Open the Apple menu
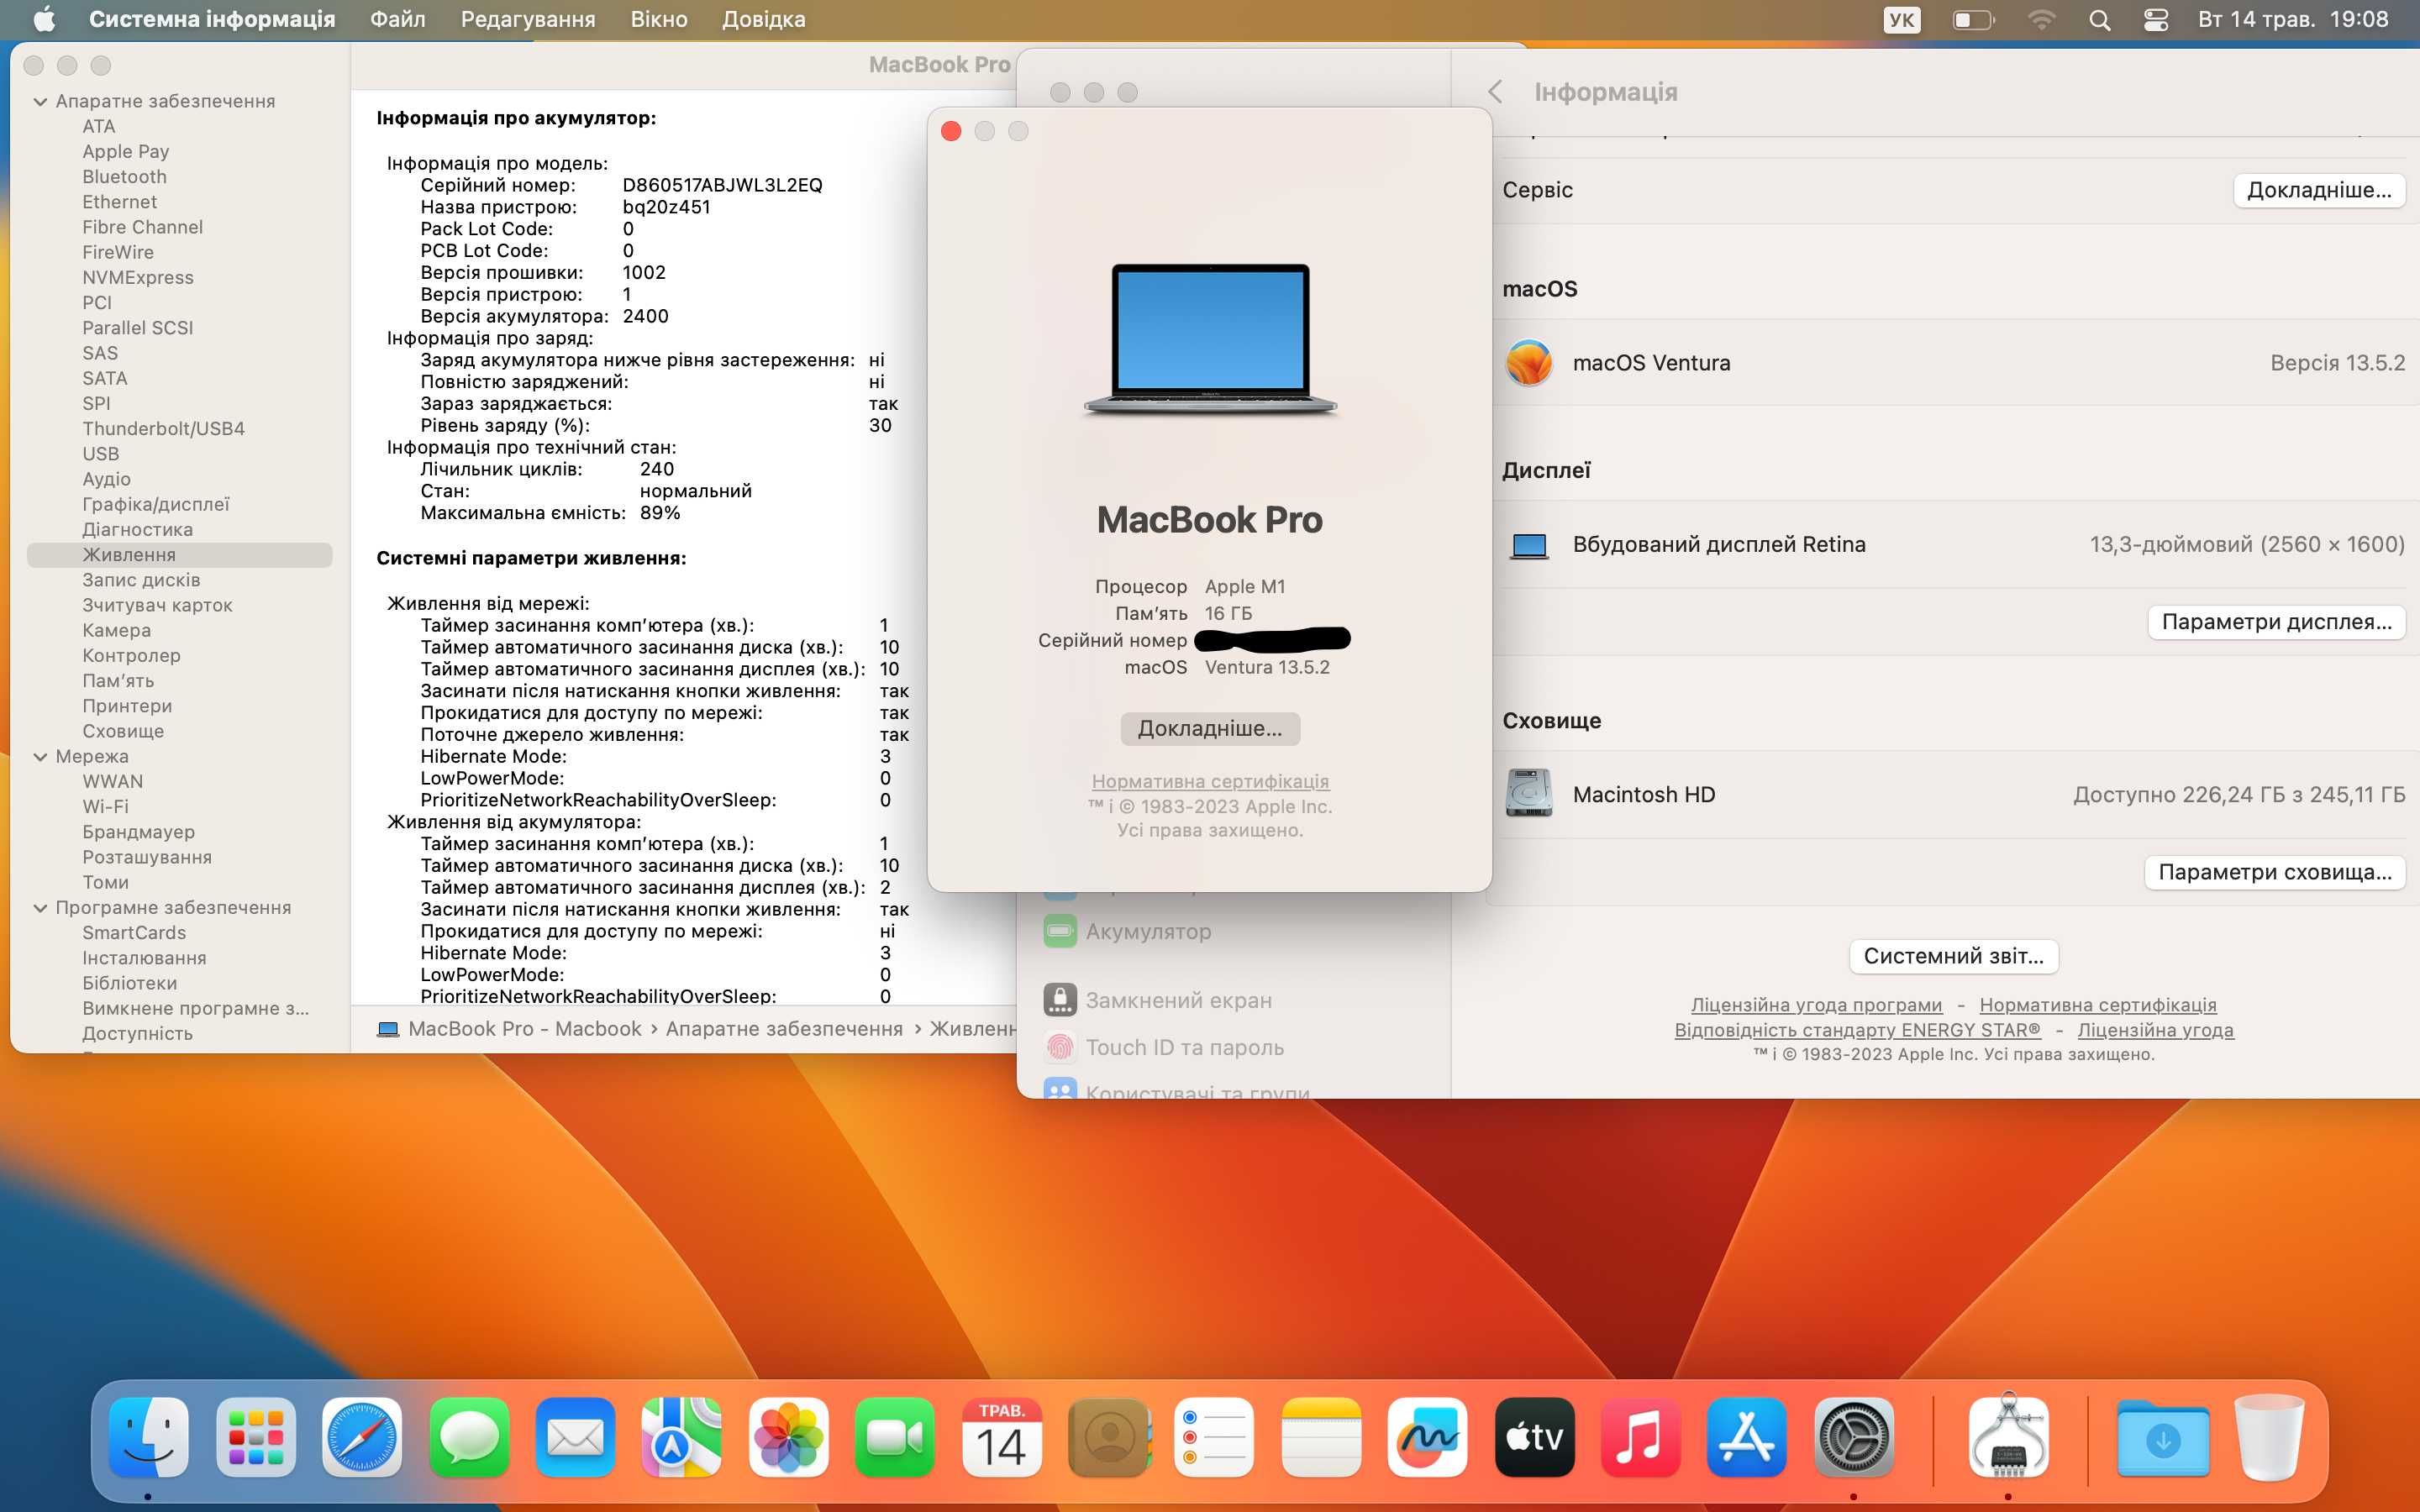This screenshot has width=2420, height=1512. click(x=44, y=19)
